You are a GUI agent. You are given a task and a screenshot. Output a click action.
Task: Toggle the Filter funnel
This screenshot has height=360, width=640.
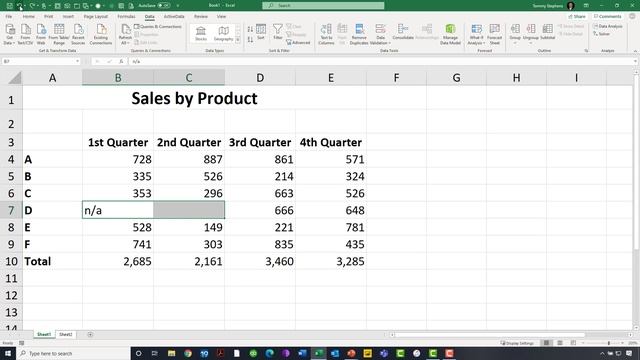[278, 32]
